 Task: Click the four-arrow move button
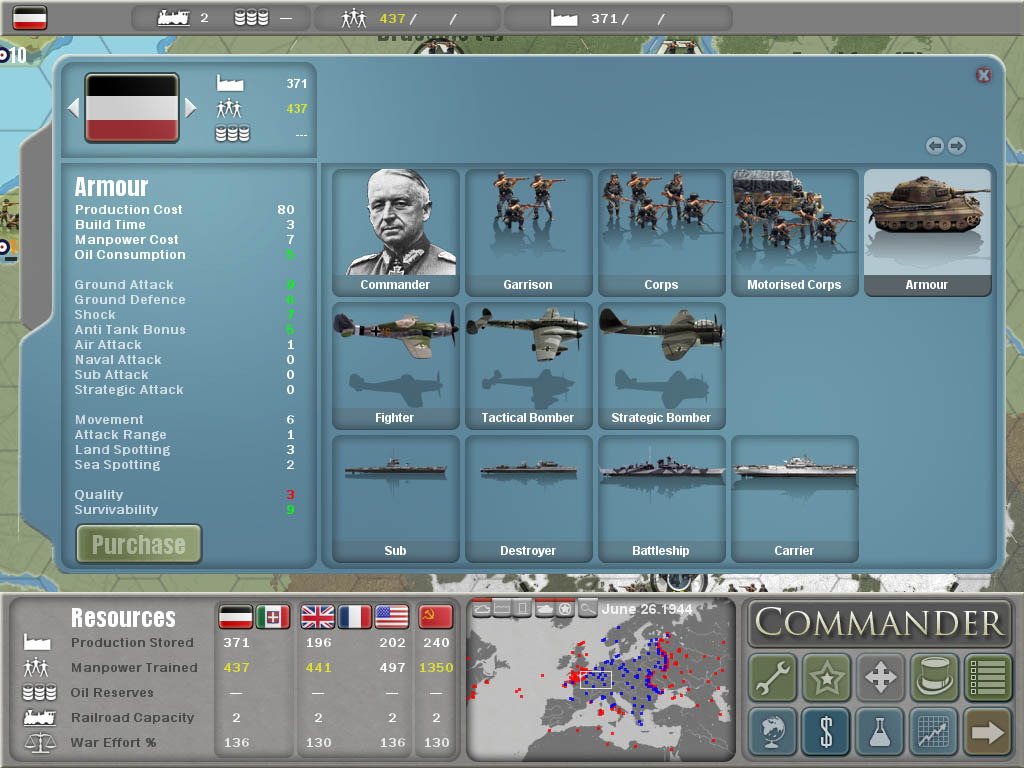(x=880, y=677)
